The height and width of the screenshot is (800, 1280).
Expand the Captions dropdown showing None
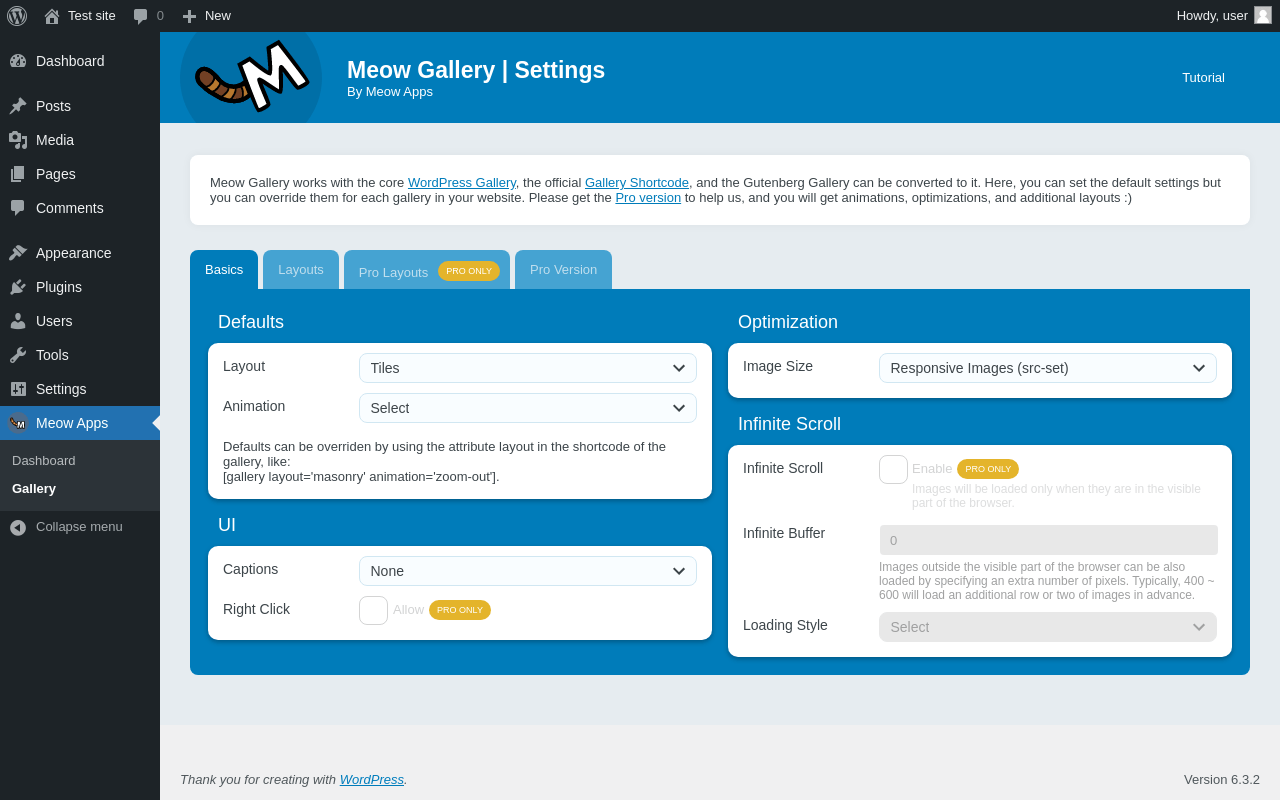[x=528, y=571]
